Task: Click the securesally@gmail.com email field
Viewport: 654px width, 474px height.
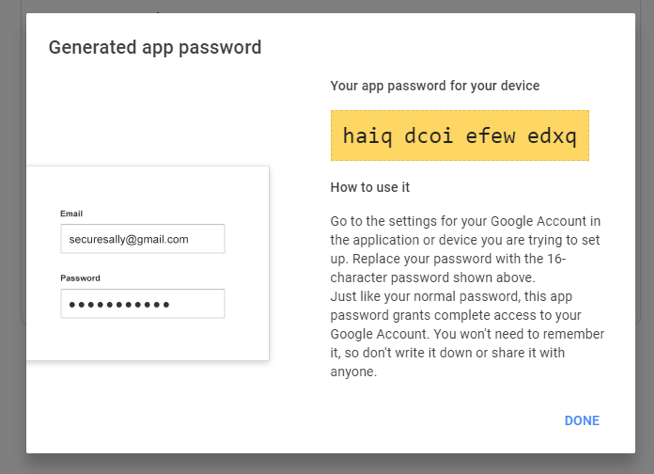Action: click(142, 239)
